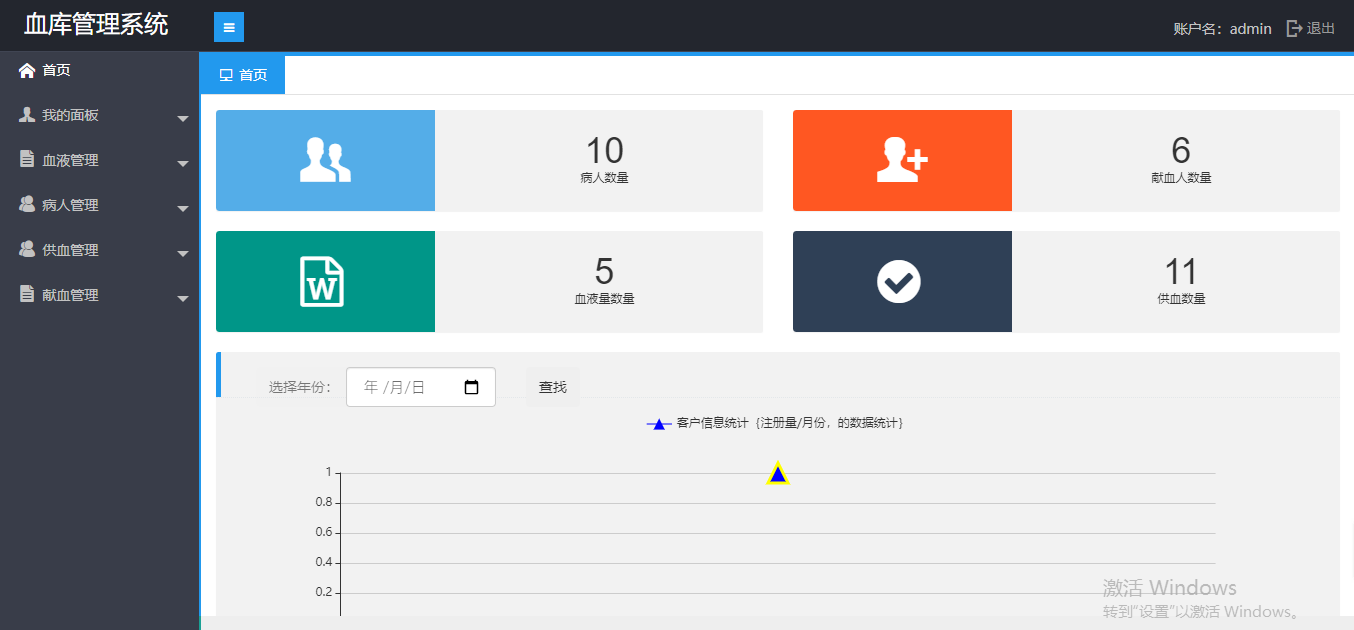Click the 退出 logout link
The height and width of the screenshot is (630, 1354).
(x=1321, y=28)
